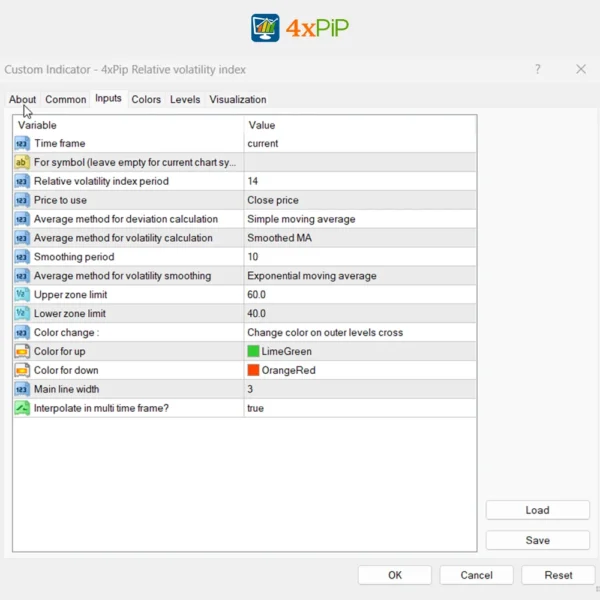Click the string icon beside For symbol

(x=22, y=162)
